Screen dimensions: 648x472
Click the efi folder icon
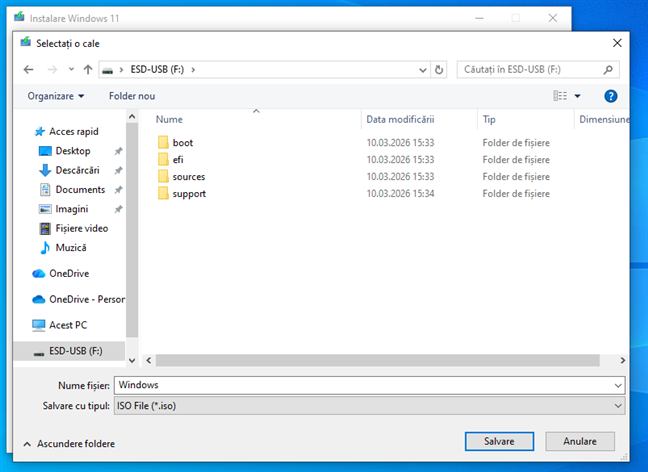point(163,160)
